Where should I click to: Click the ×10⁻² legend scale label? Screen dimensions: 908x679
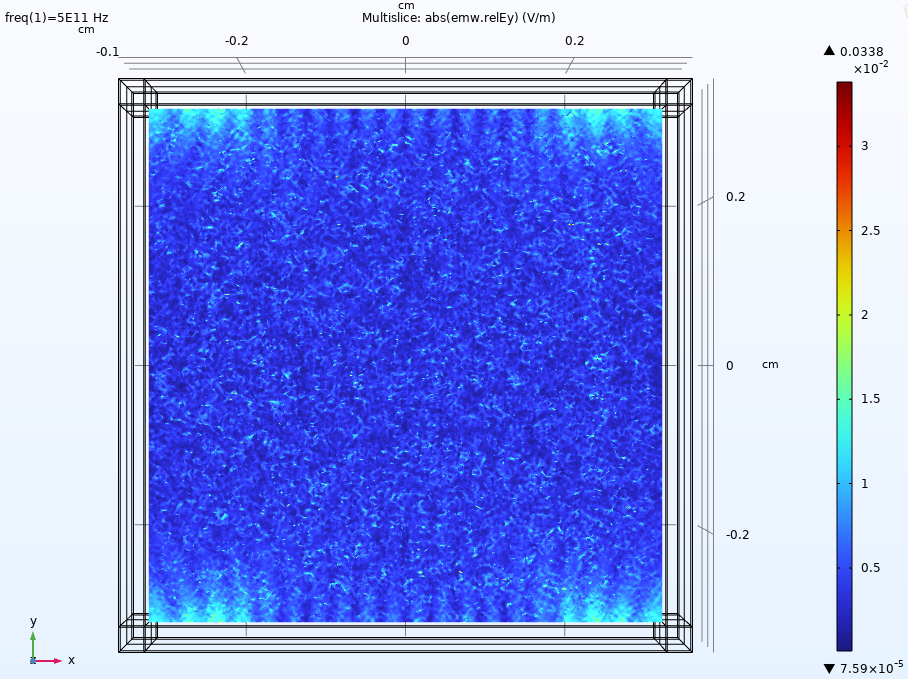pos(870,68)
